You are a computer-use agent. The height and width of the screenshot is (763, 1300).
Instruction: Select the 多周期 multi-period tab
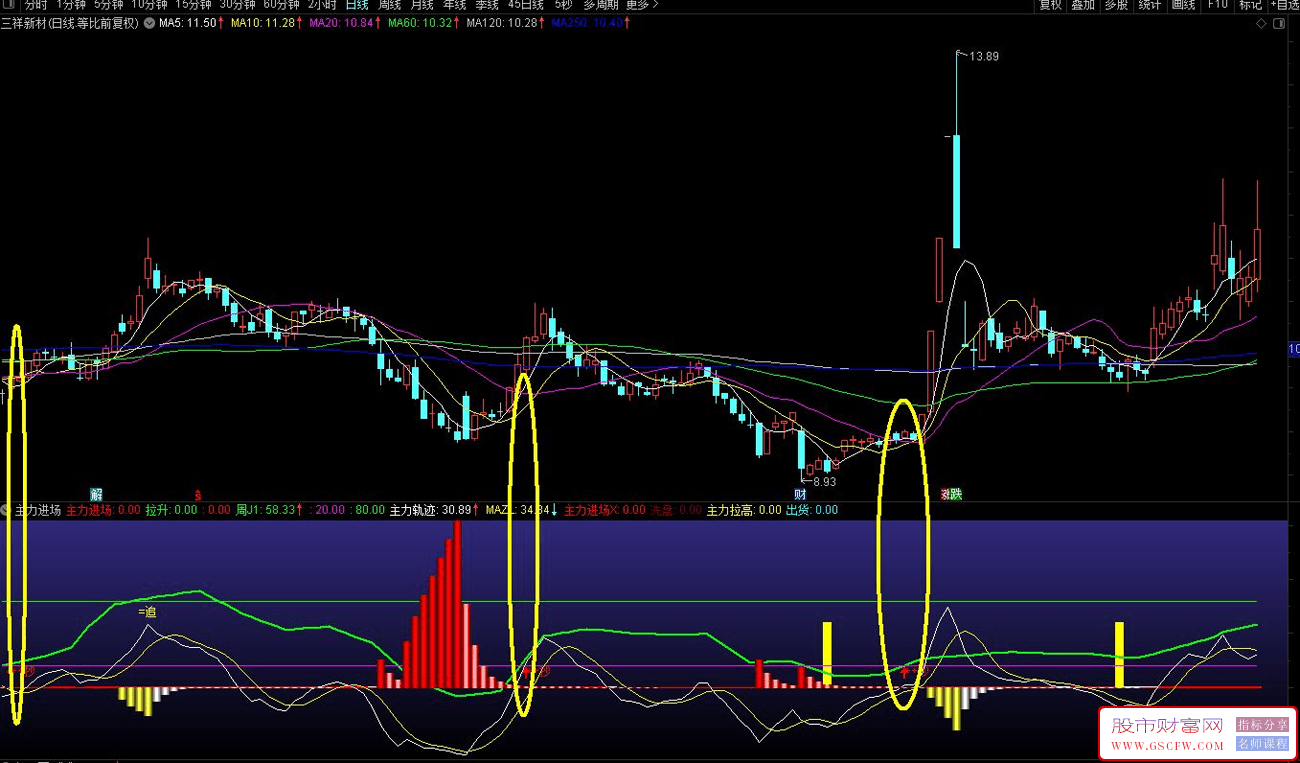click(x=601, y=4)
